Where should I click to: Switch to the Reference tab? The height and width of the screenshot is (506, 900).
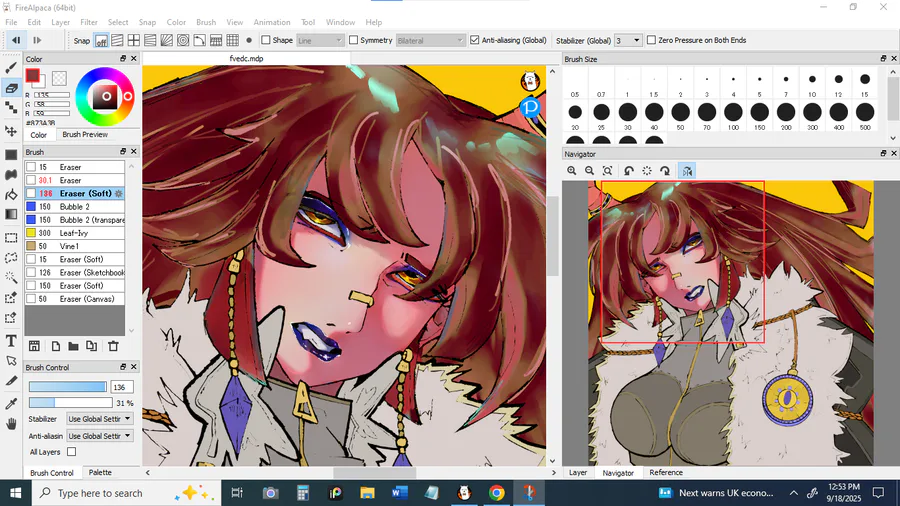666,473
